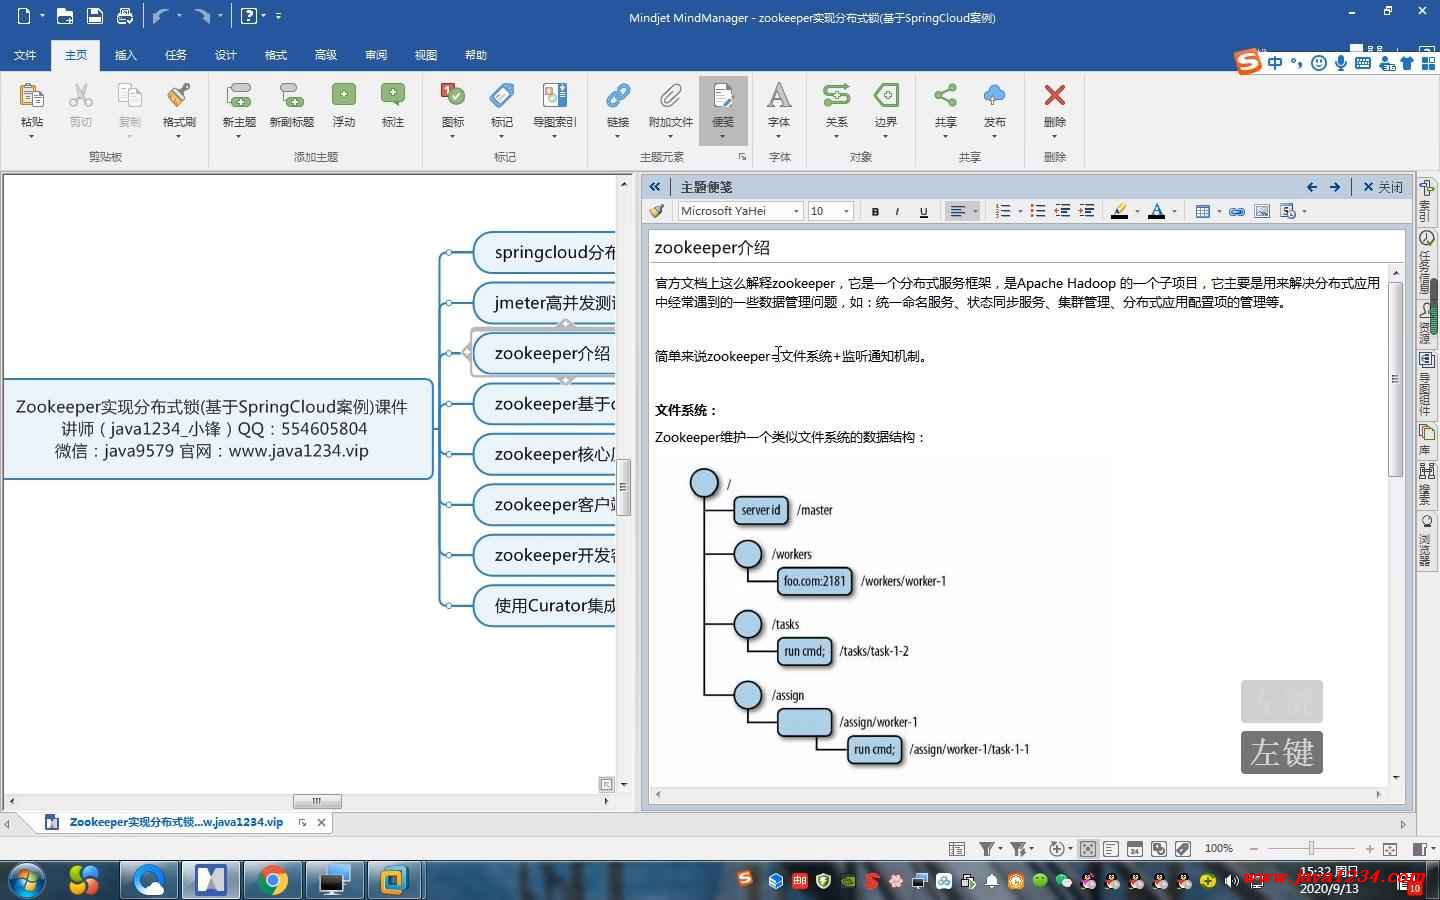Expand the 新主题 dropdown arrow
Screen dimensions: 1440x900
pyautogui.click(x=239, y=135)
